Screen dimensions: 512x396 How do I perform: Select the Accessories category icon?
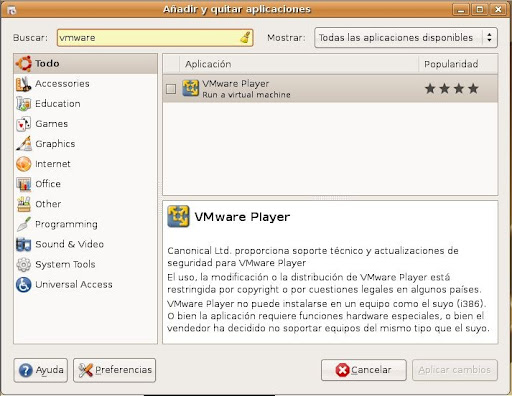[23, 84]
